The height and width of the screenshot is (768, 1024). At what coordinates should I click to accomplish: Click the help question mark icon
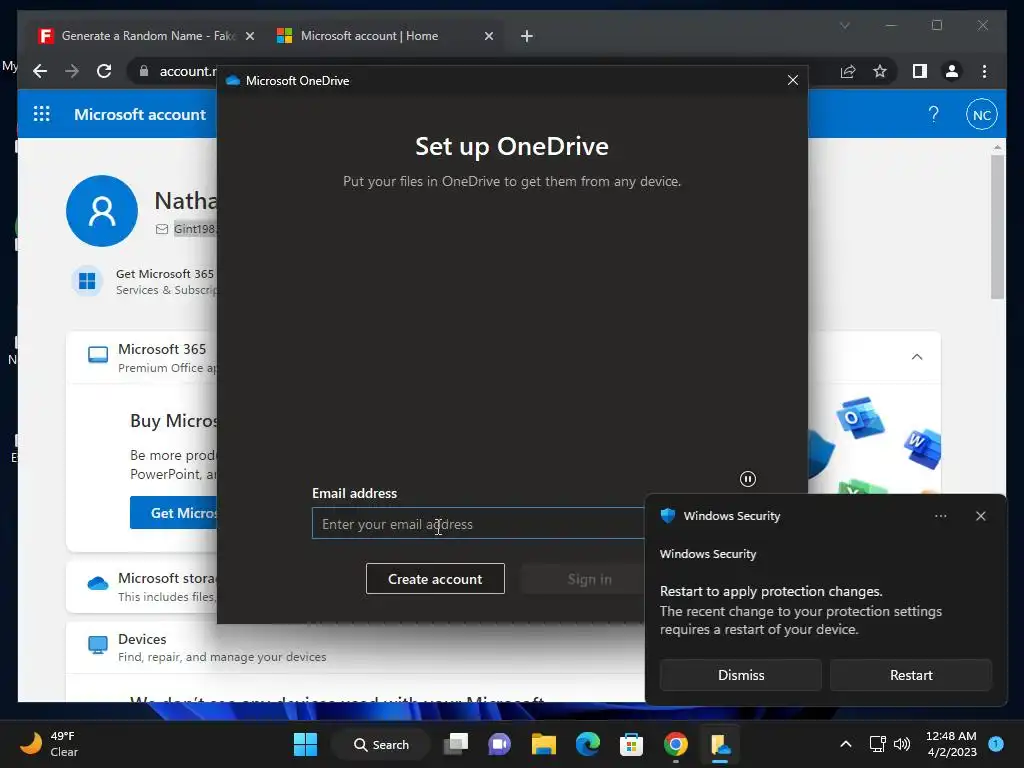933,115
